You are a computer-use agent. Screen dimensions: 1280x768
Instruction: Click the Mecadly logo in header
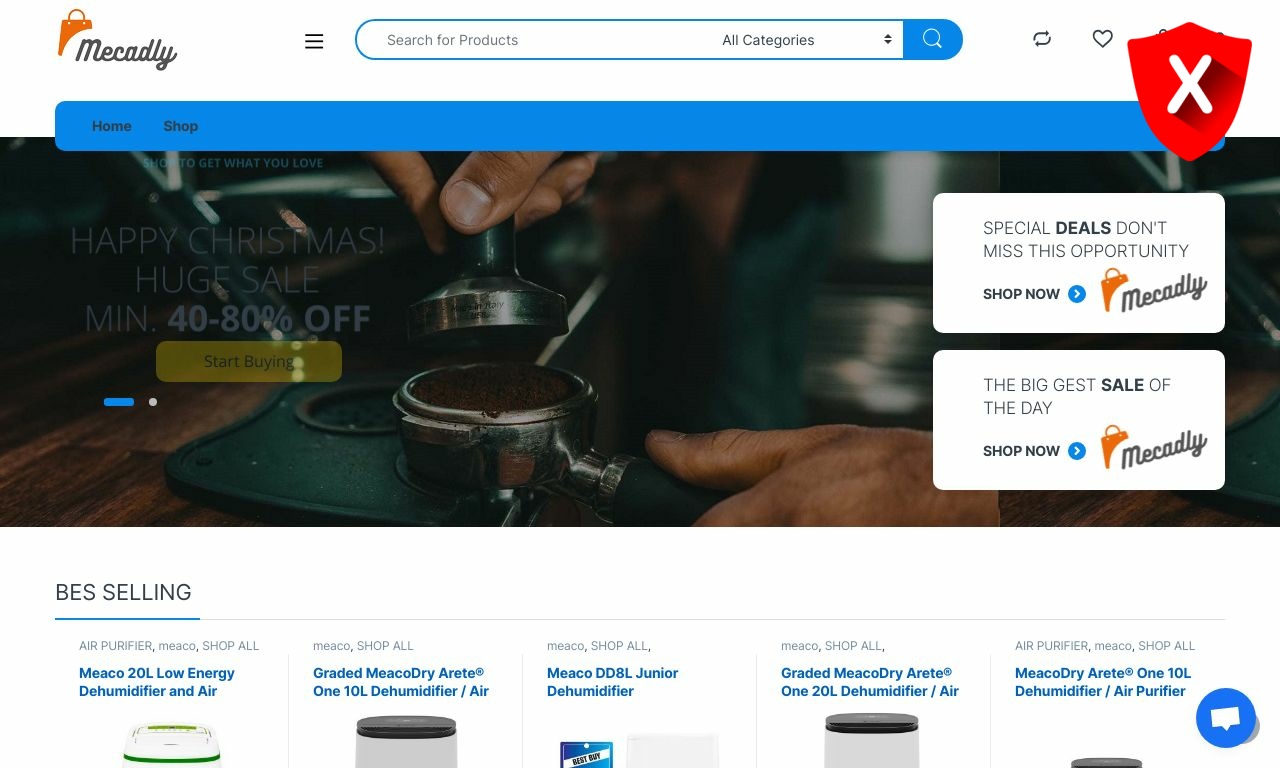(117, 40)
